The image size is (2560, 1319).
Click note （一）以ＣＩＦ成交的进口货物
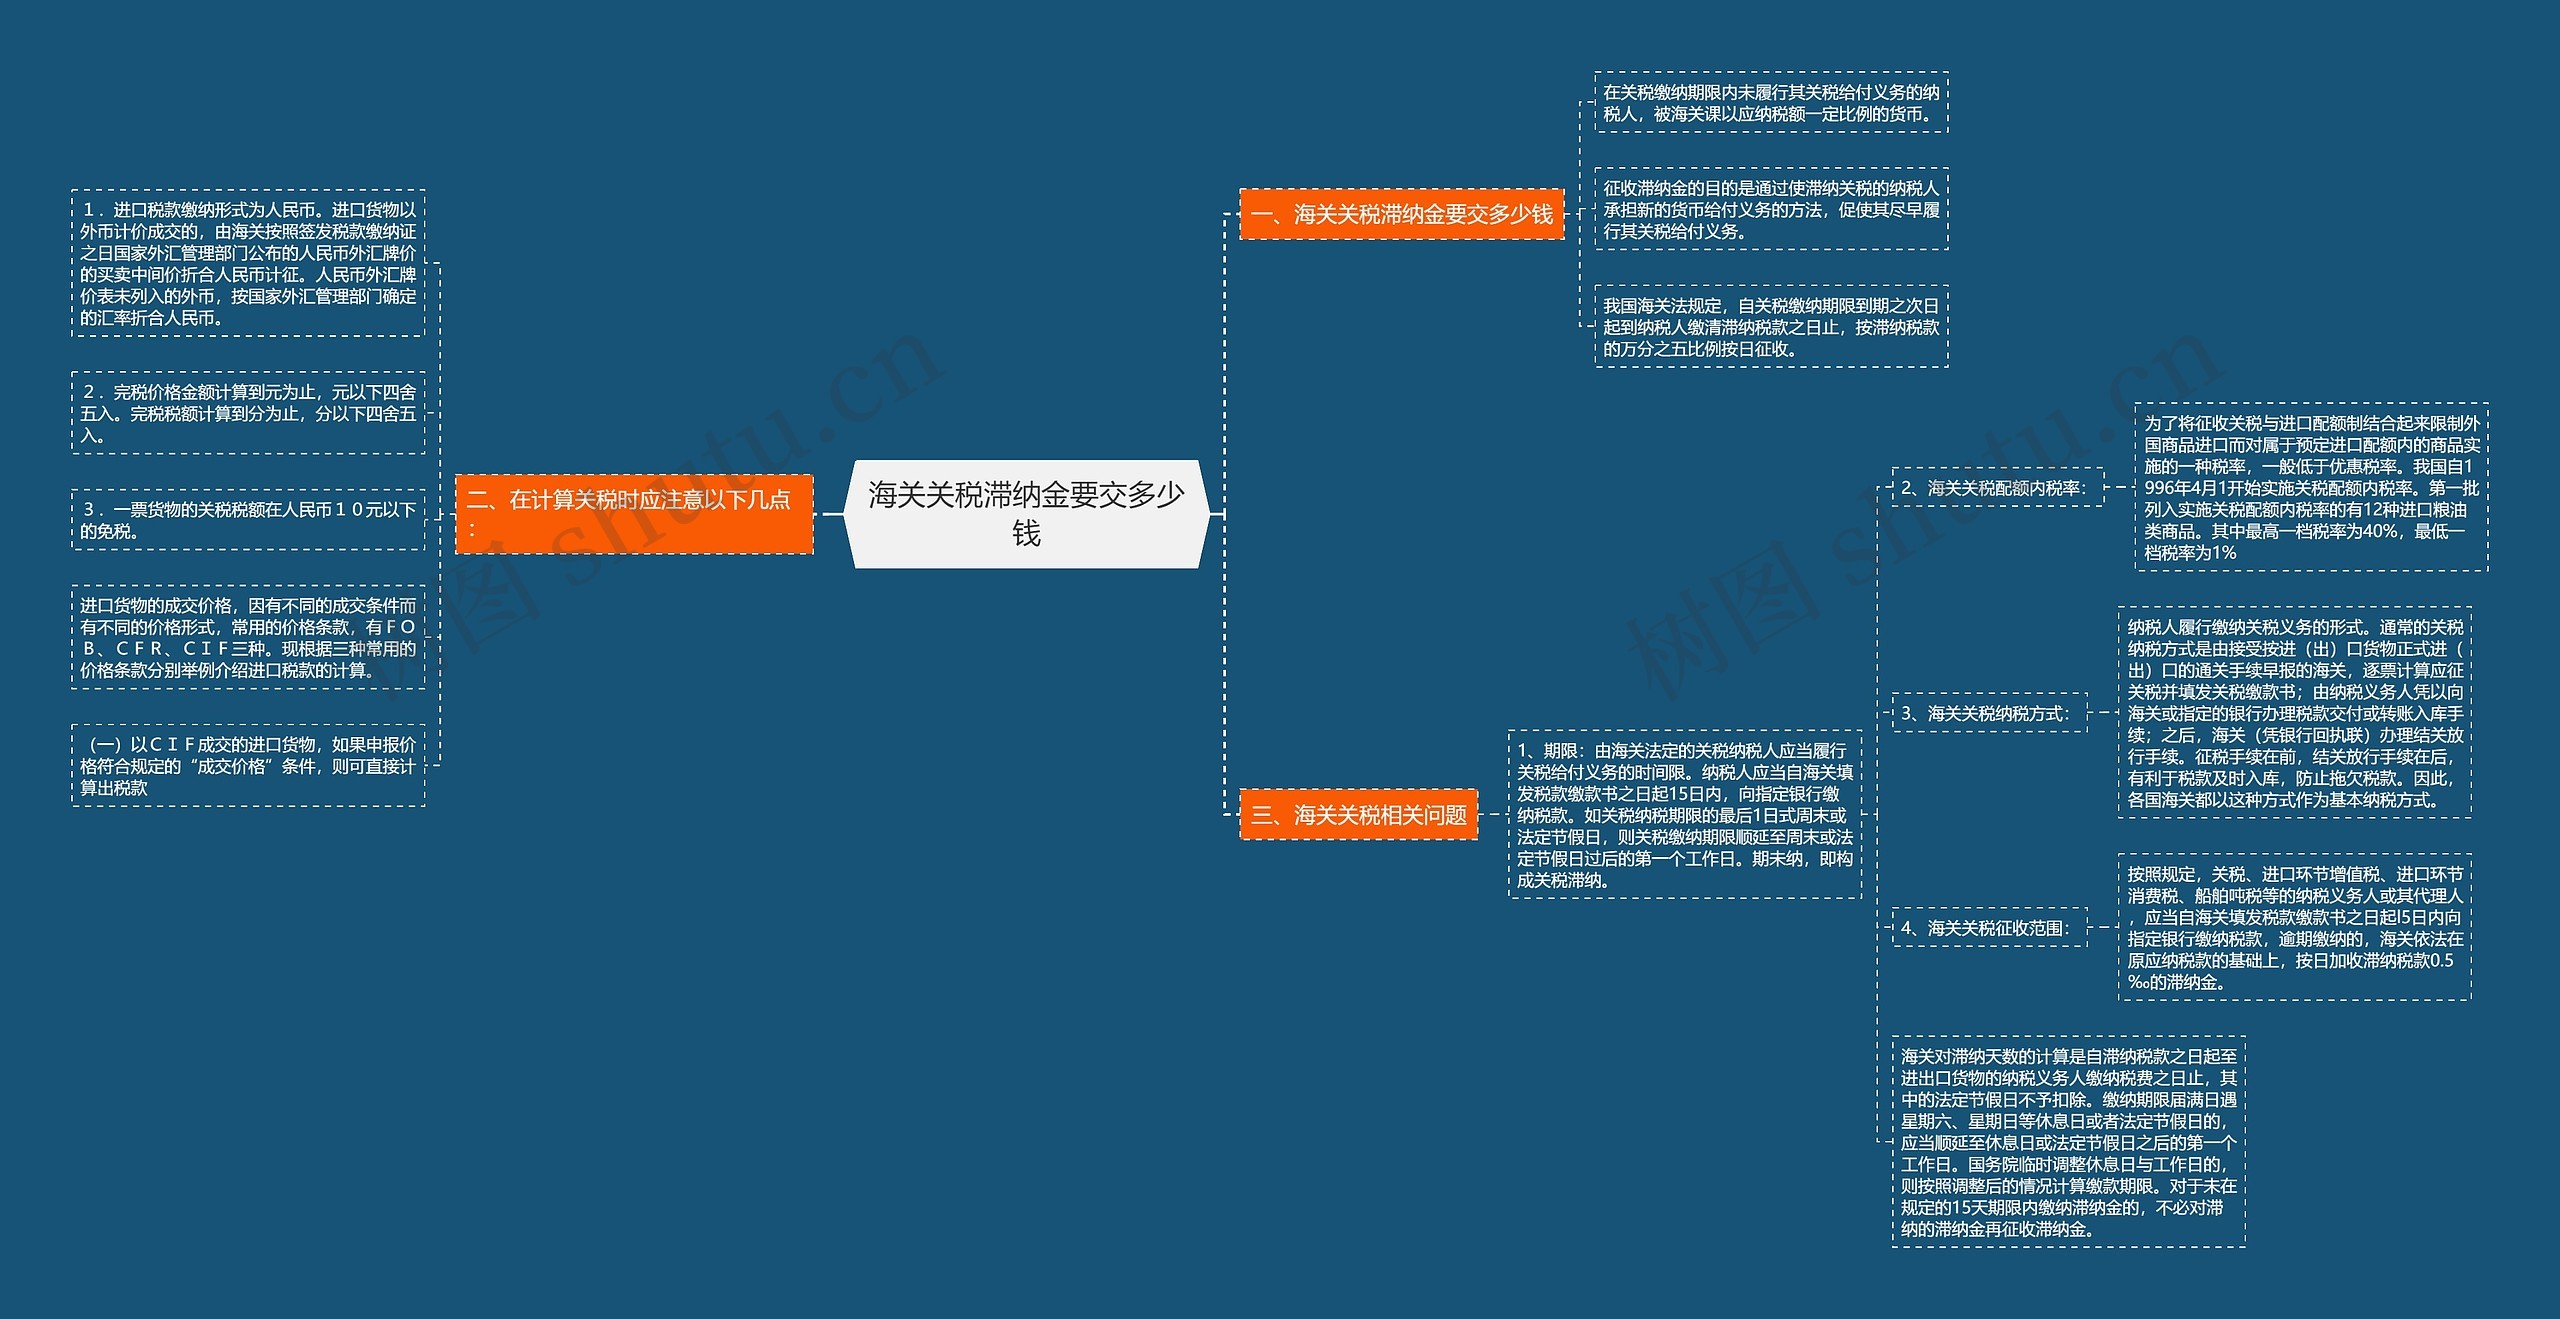pos(248,766)
